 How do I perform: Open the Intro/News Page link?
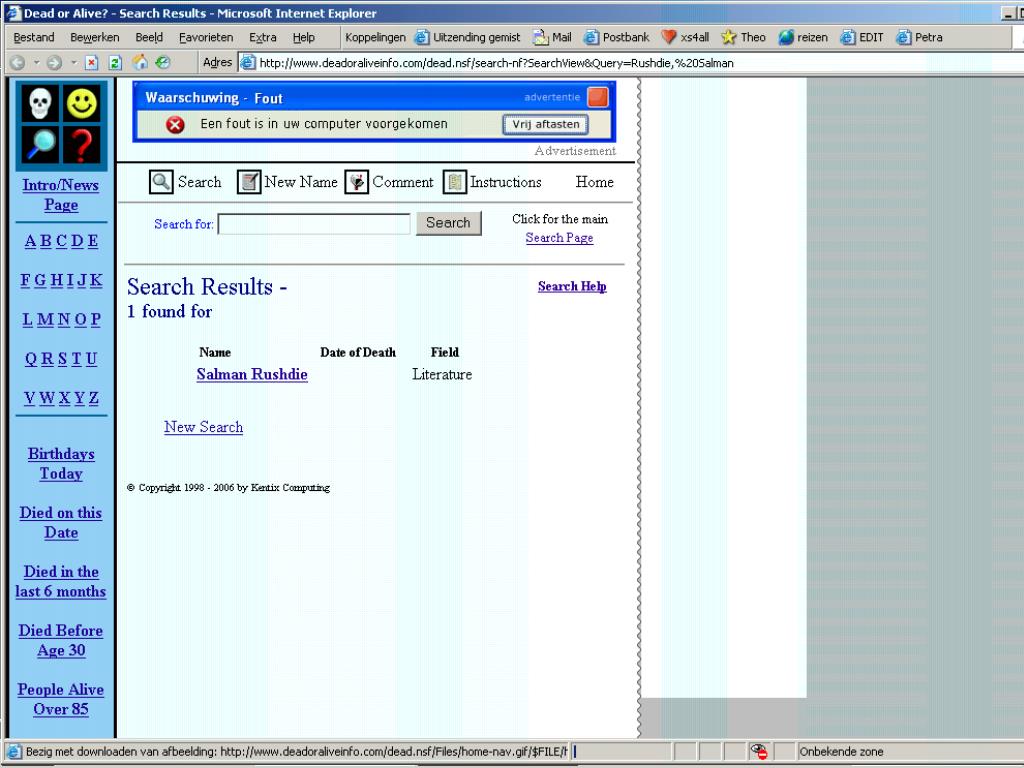tap(61, 195)
